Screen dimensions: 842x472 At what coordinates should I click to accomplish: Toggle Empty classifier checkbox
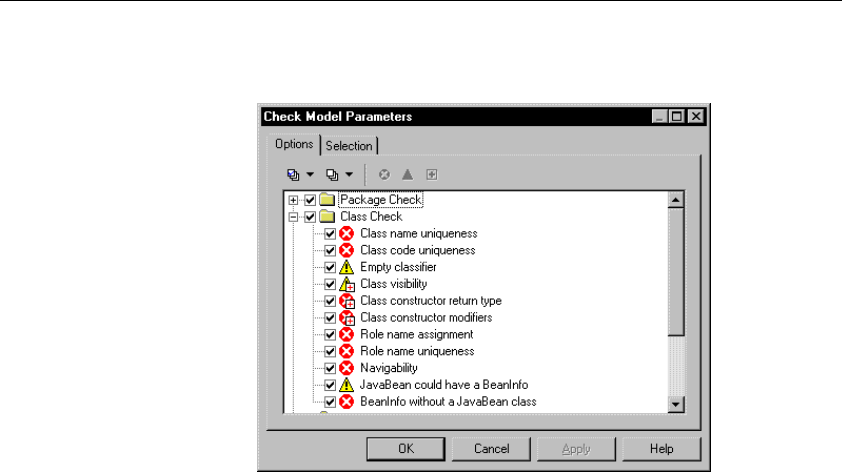[330, 267]
